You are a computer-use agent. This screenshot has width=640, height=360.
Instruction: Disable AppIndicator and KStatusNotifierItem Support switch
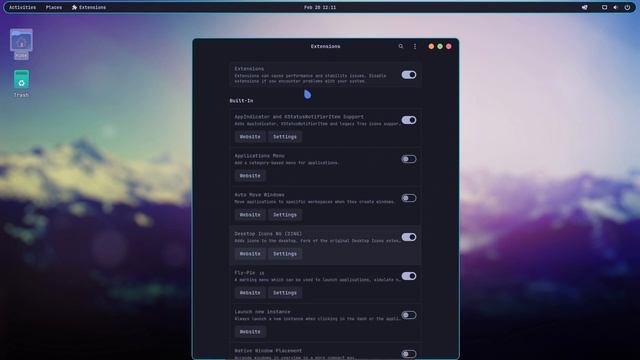click(x=409, y=120)
